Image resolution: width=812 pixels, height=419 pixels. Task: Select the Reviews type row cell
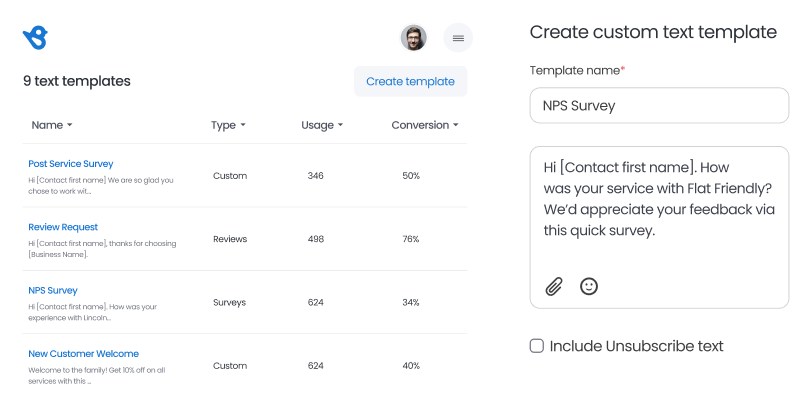pos(230,239)
